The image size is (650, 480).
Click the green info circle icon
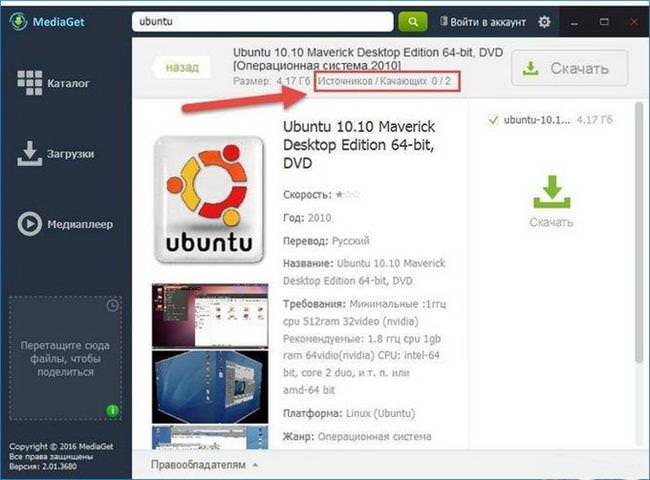(x=113, y=410)
